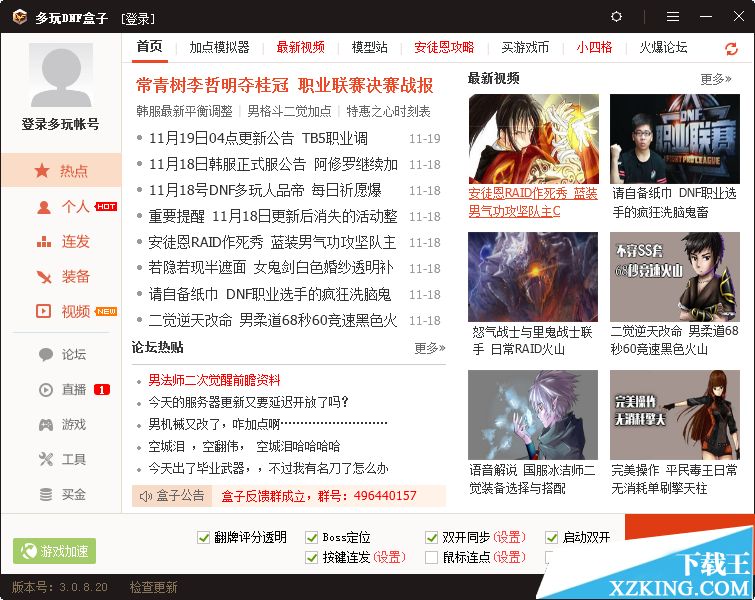Toggle 翻牌评分透明 checkbox

[204, 537]
